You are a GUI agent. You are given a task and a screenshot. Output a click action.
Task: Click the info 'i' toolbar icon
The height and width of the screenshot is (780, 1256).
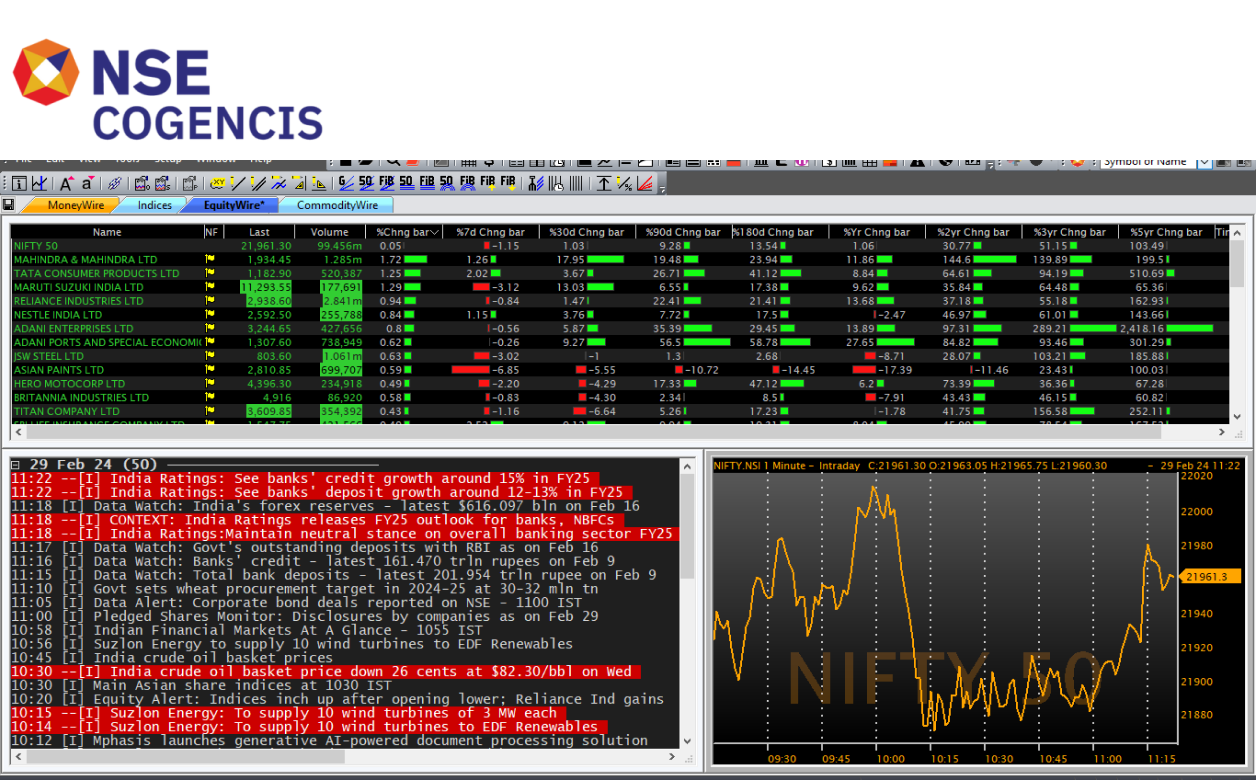pyautogui.click(x=18, y=183)
